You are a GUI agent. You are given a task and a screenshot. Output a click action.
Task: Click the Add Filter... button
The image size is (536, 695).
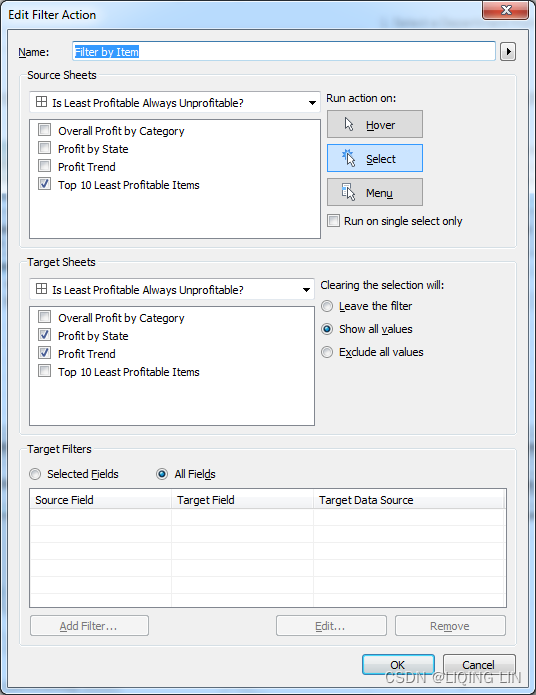pyautogui.click(x=89, y=625)
